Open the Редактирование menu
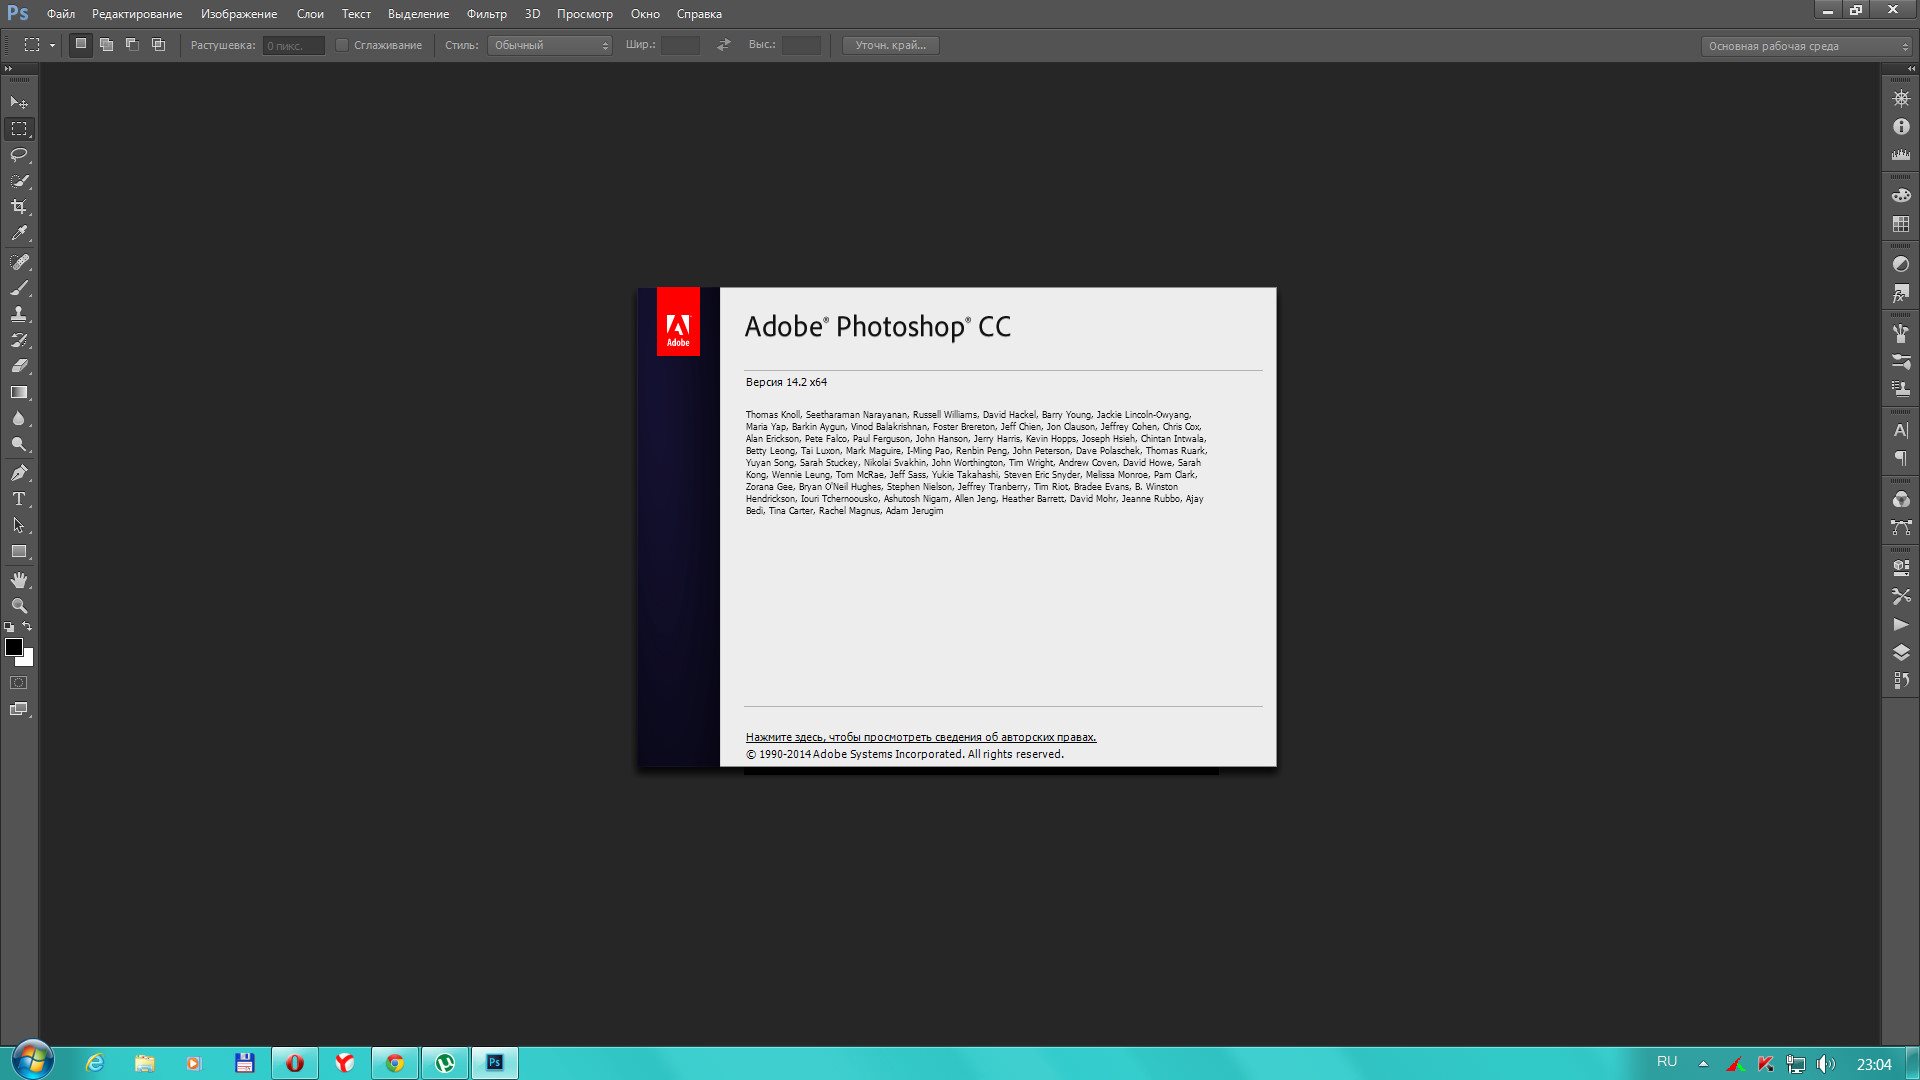 point(137,14)
